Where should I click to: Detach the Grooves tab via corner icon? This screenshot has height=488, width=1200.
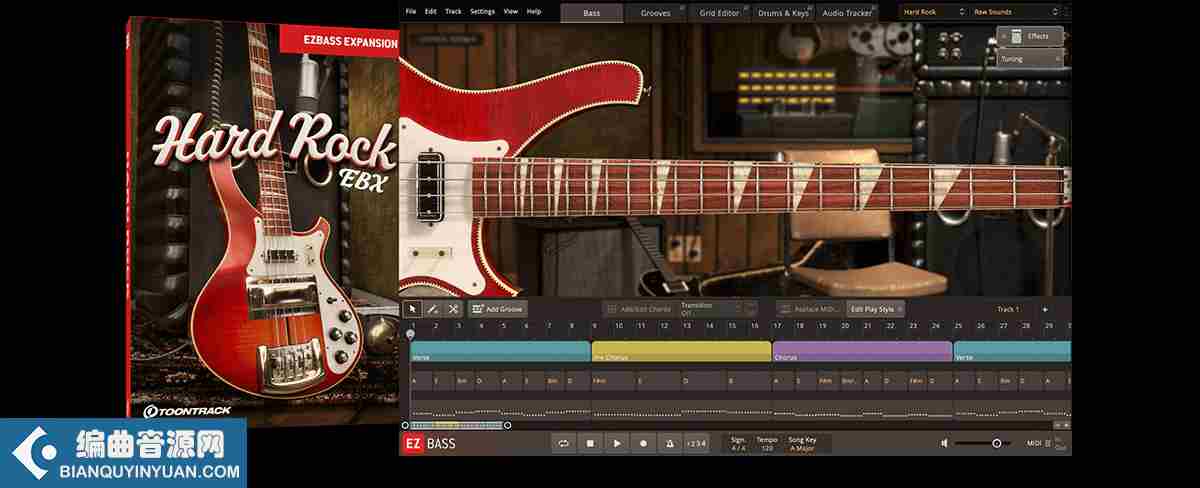click(x=682, y=8)
